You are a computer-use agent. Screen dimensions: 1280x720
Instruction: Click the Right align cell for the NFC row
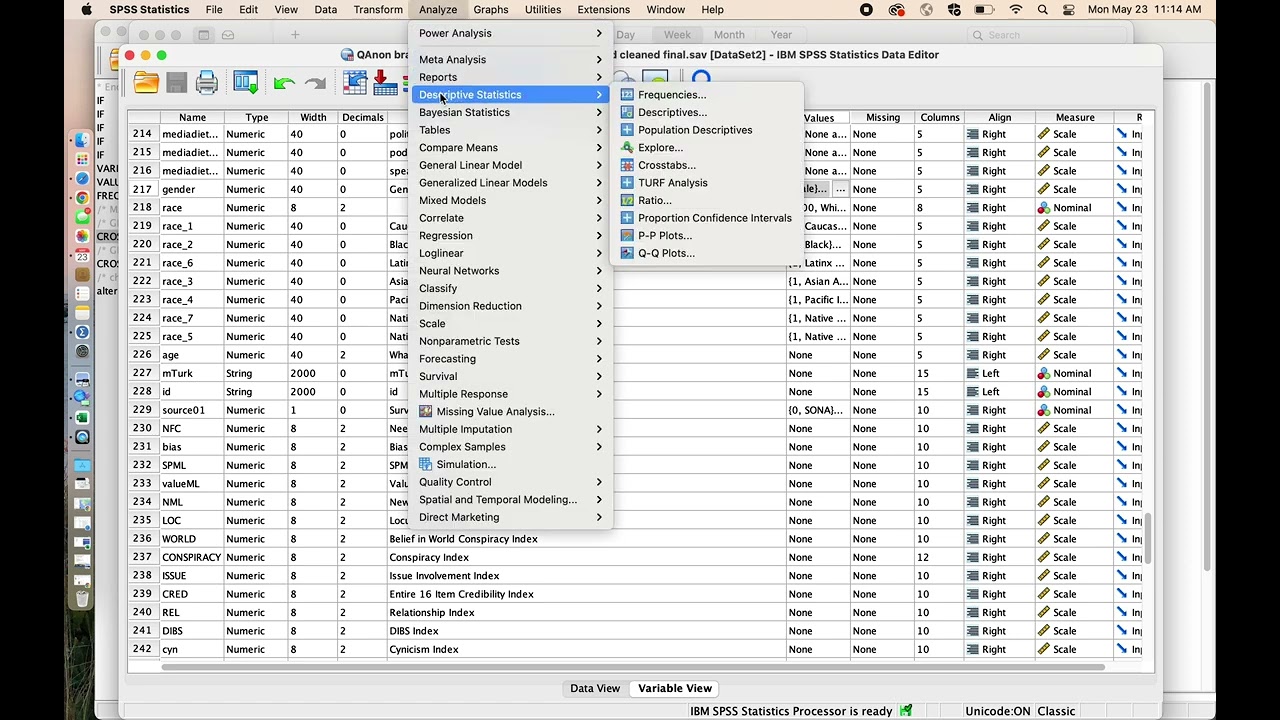tap(999, 428)
